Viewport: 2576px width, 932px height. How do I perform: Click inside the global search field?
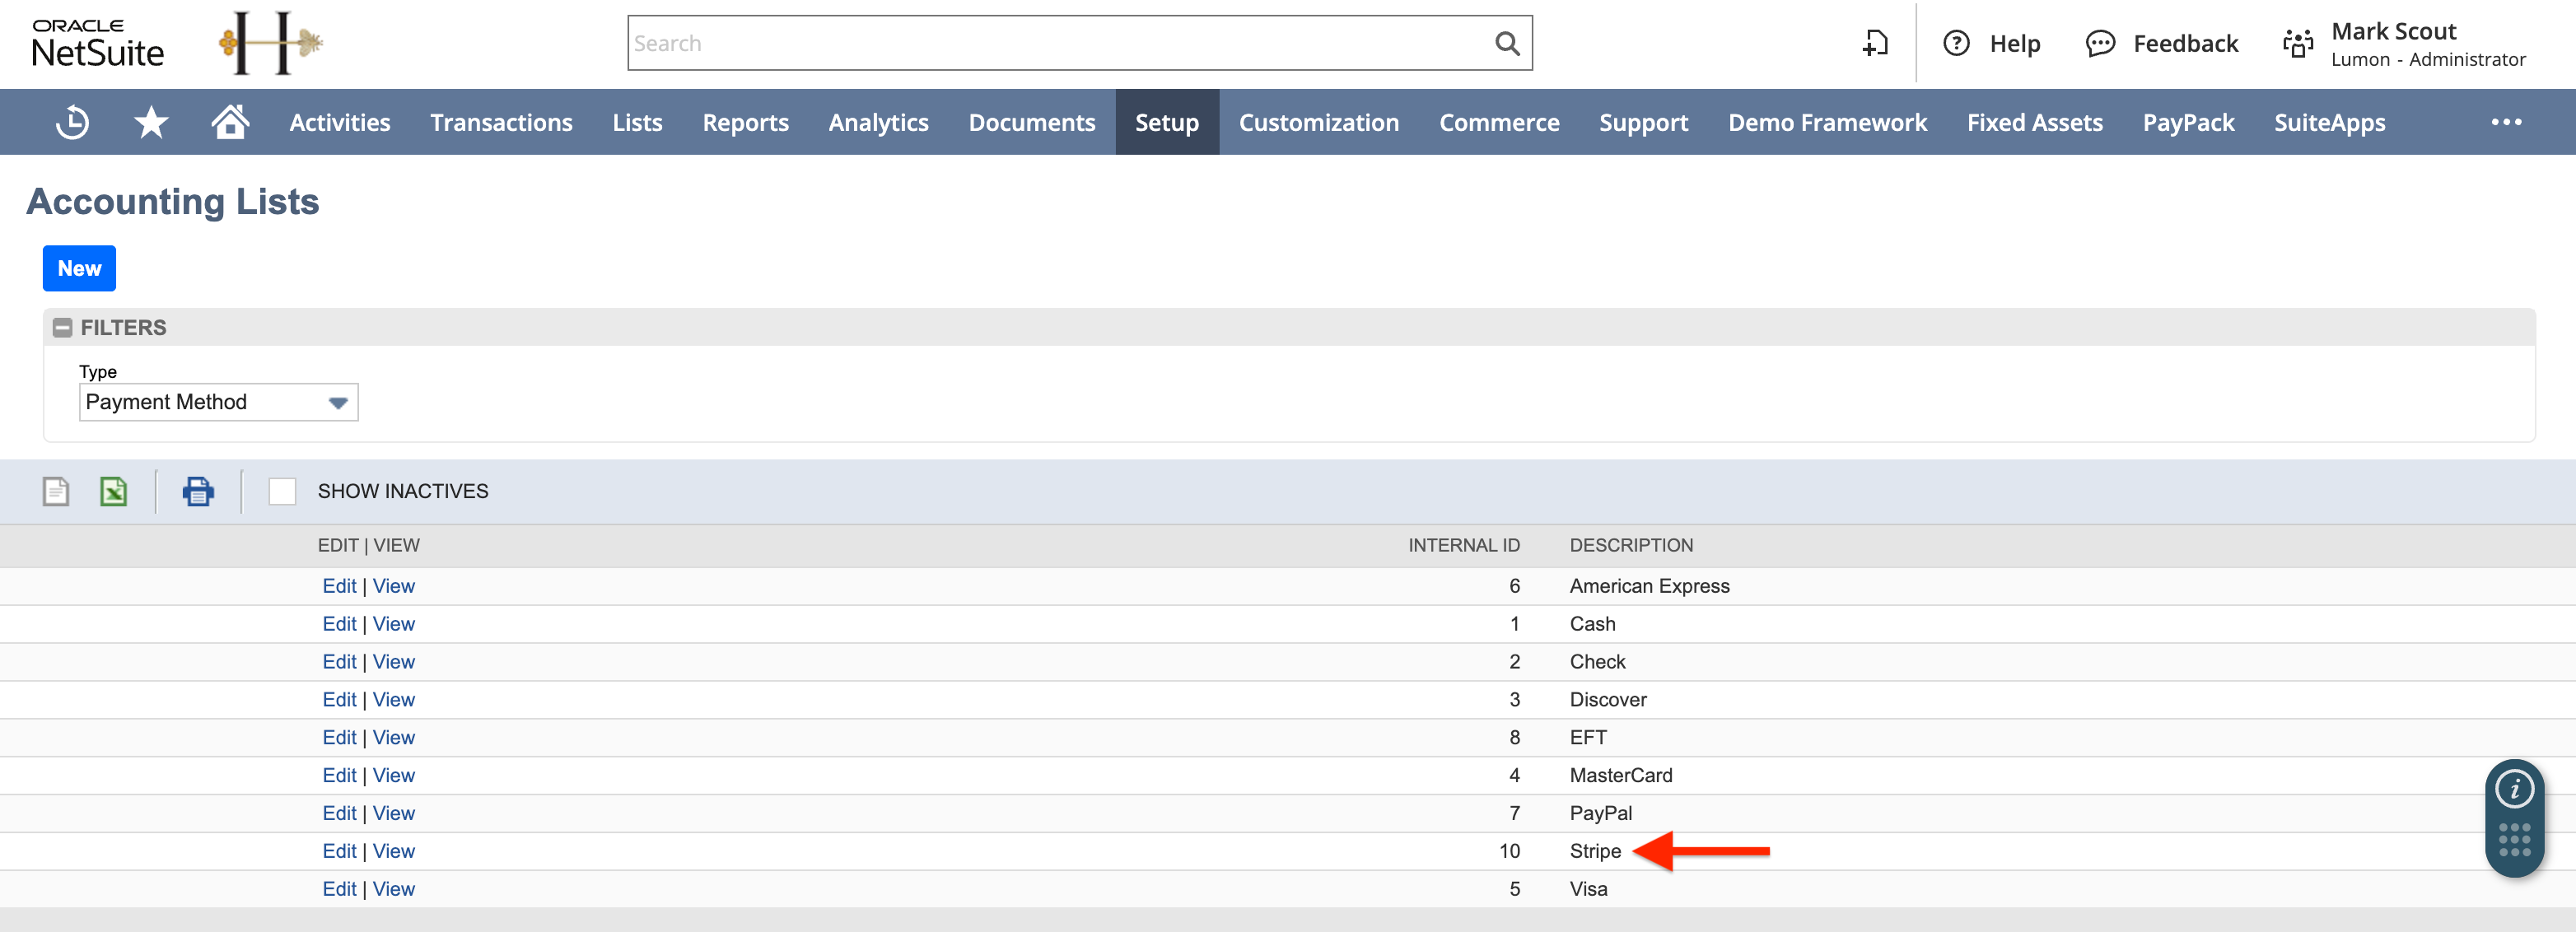[1000, 42]
